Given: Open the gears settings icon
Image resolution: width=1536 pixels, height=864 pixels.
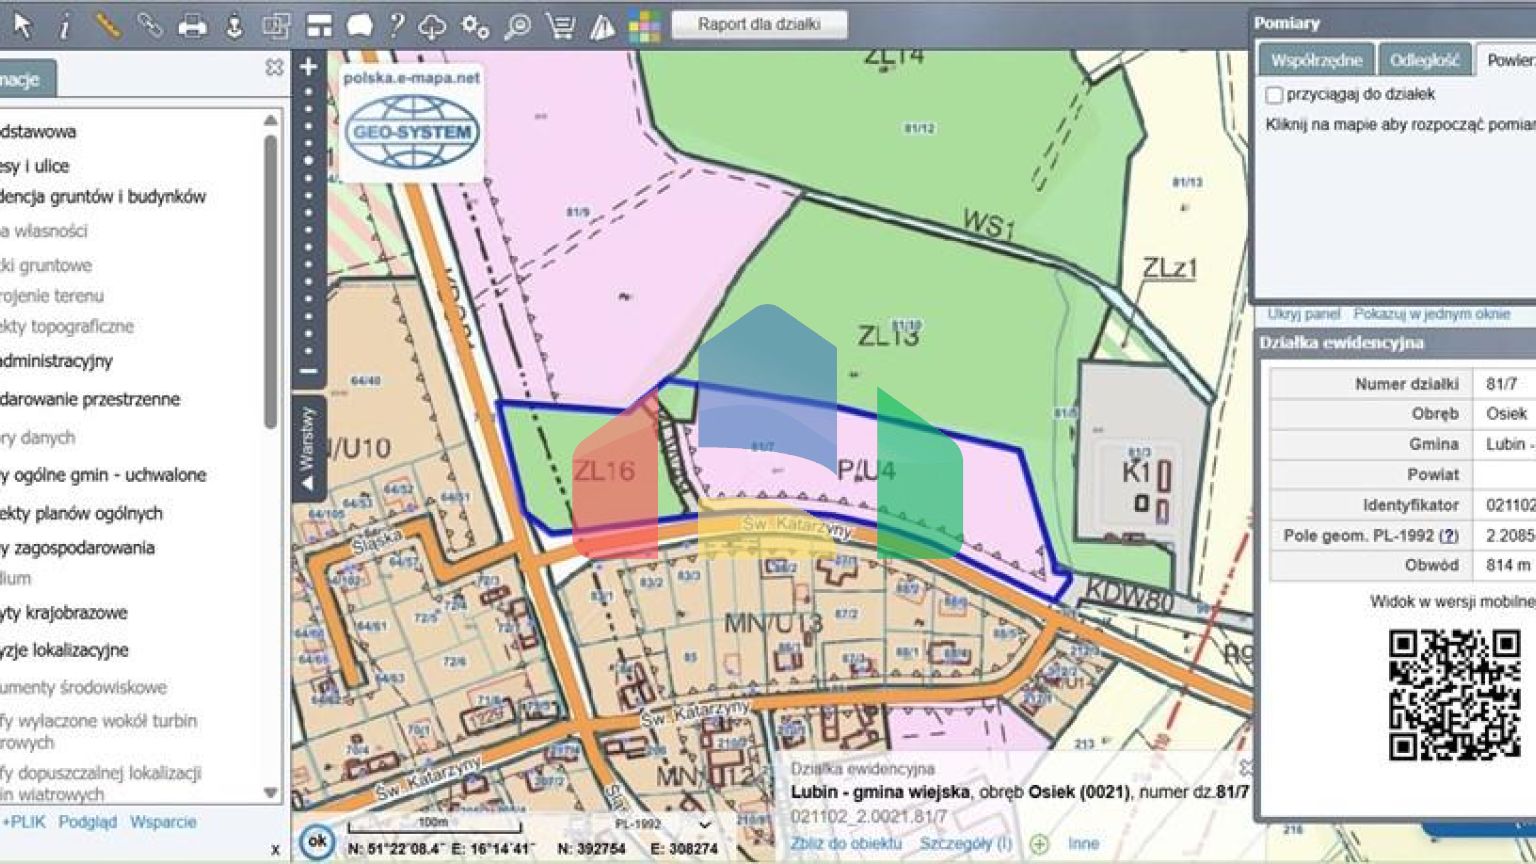Looking at the screenshot, I should tap(475, 26).
